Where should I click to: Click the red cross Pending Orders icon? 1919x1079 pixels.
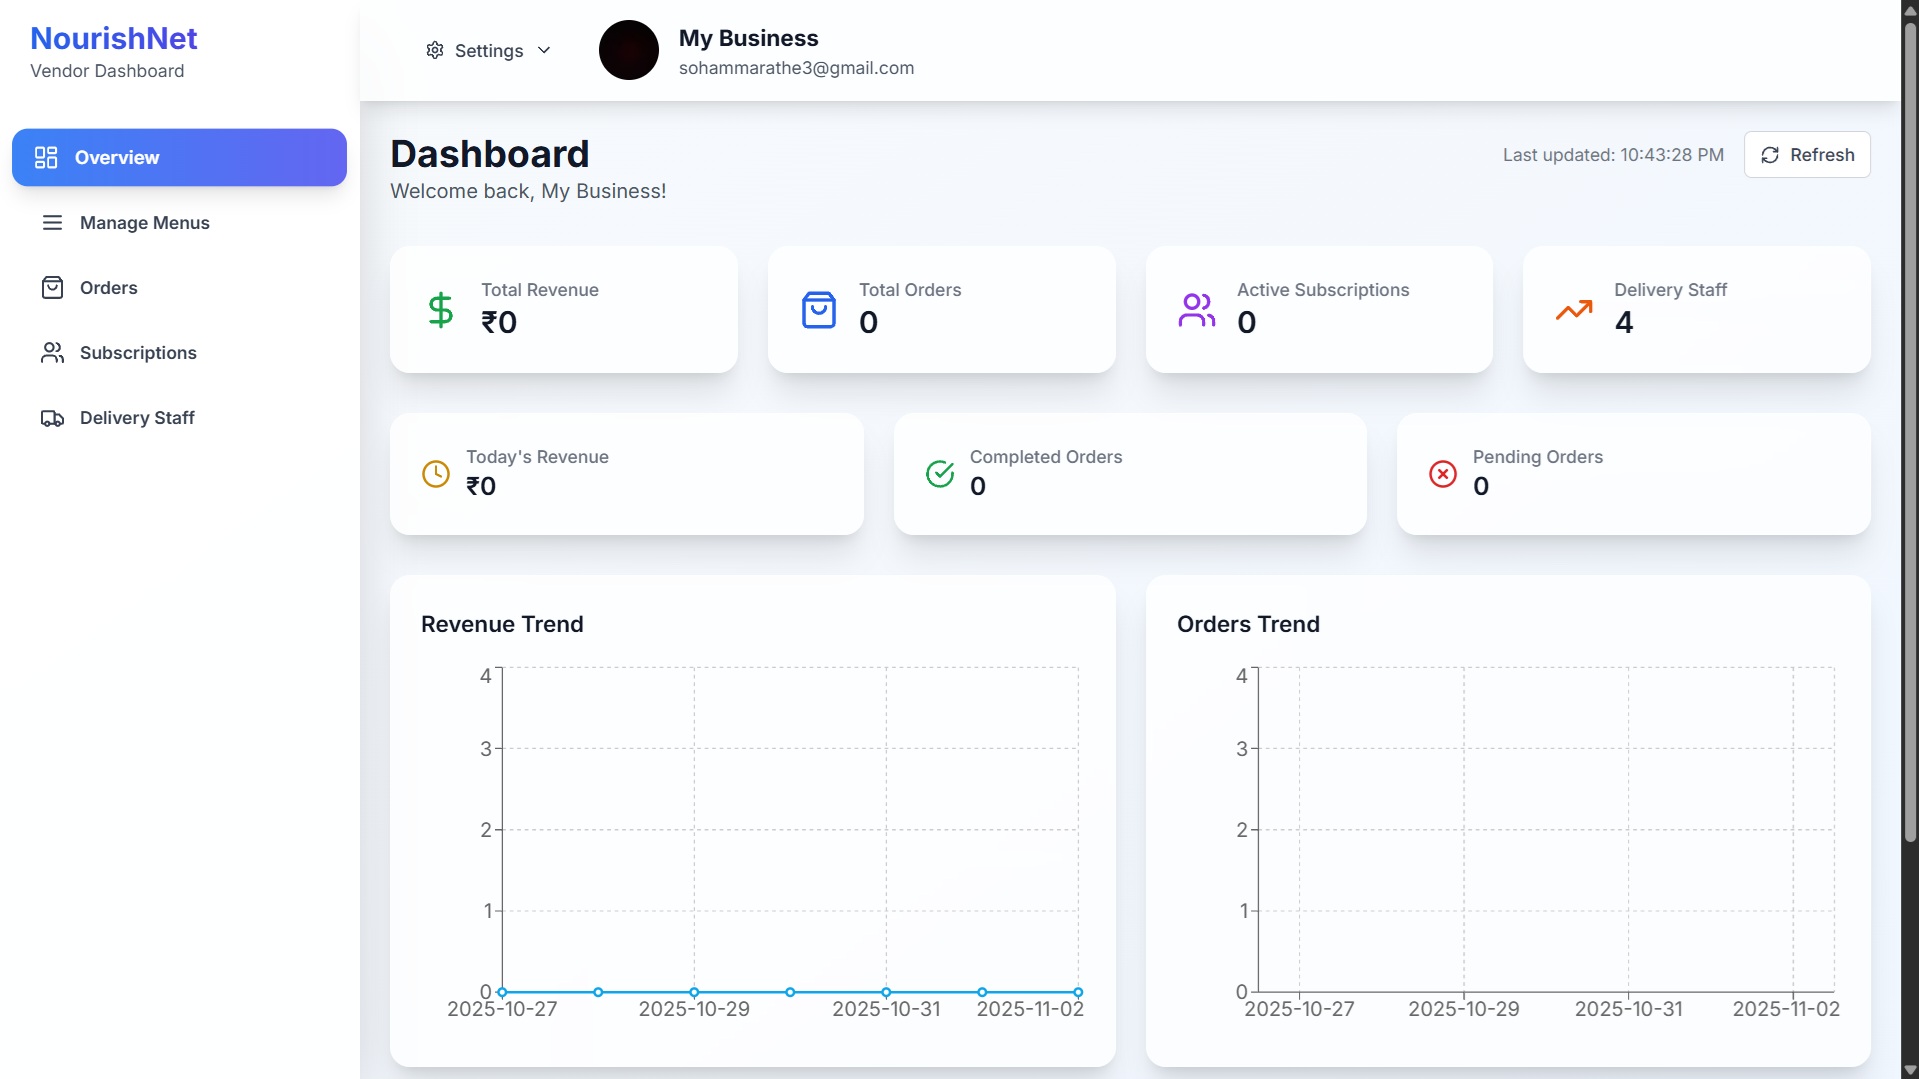(1443, 474)
